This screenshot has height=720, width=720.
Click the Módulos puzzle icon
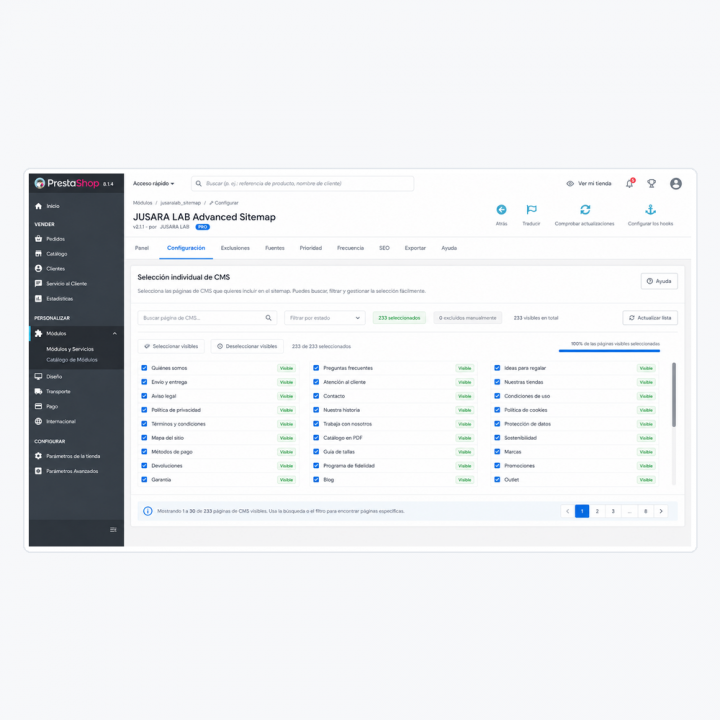[x=39, y=333]
